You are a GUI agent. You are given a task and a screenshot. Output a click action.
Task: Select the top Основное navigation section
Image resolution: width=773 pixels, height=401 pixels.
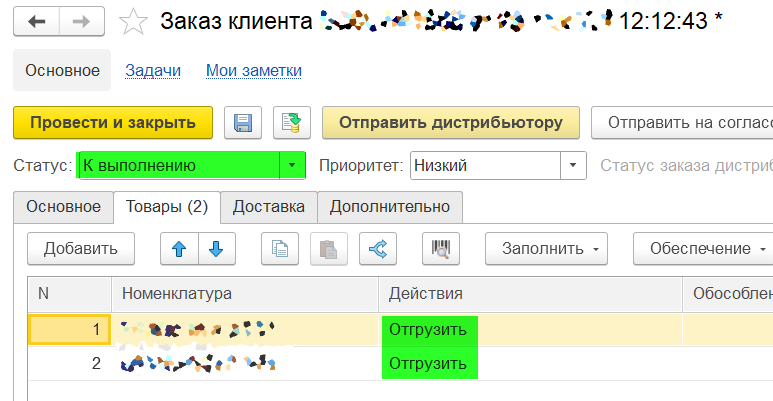pos(62,70)
